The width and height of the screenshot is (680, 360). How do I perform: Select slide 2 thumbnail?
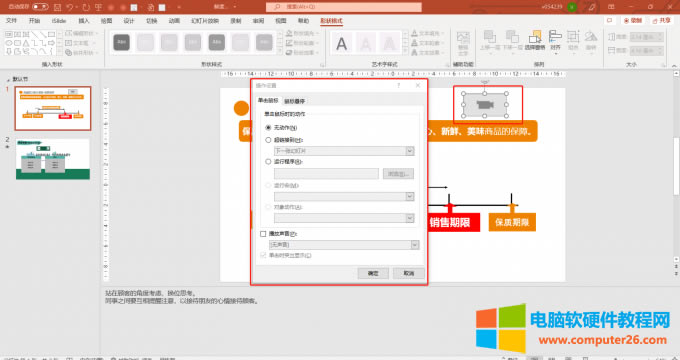53,159
